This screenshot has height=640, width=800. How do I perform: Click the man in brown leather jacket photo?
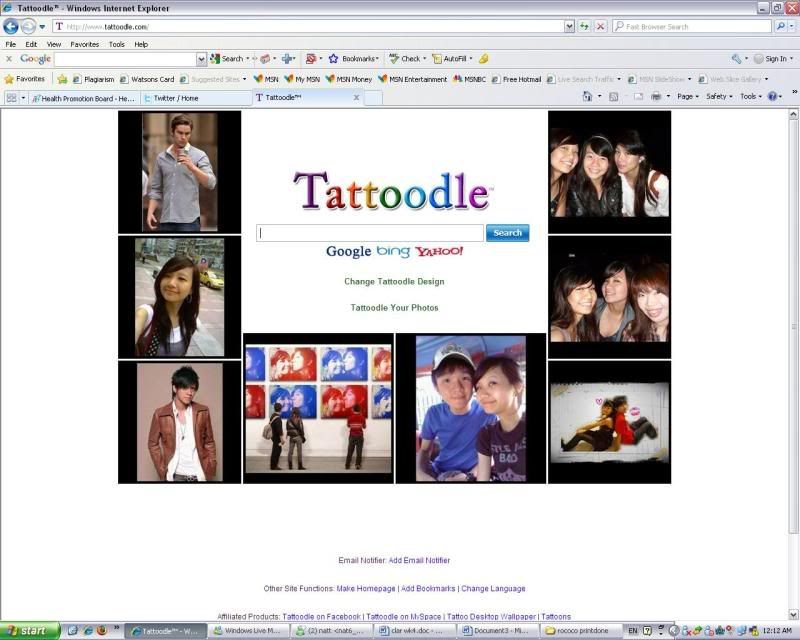(x=180, y=422)
